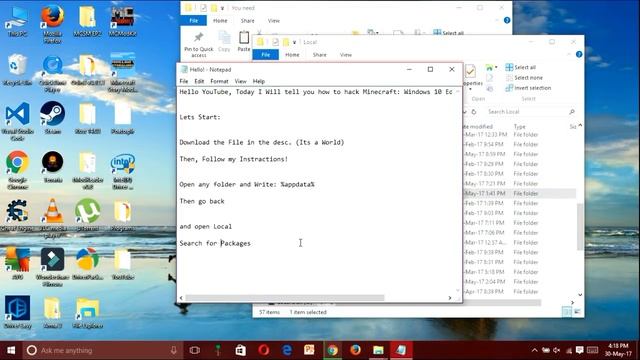This screenshot has height=360, width=640.
Task: Click taskbar clock showing 4:18 PM
Action: (618, 350)
